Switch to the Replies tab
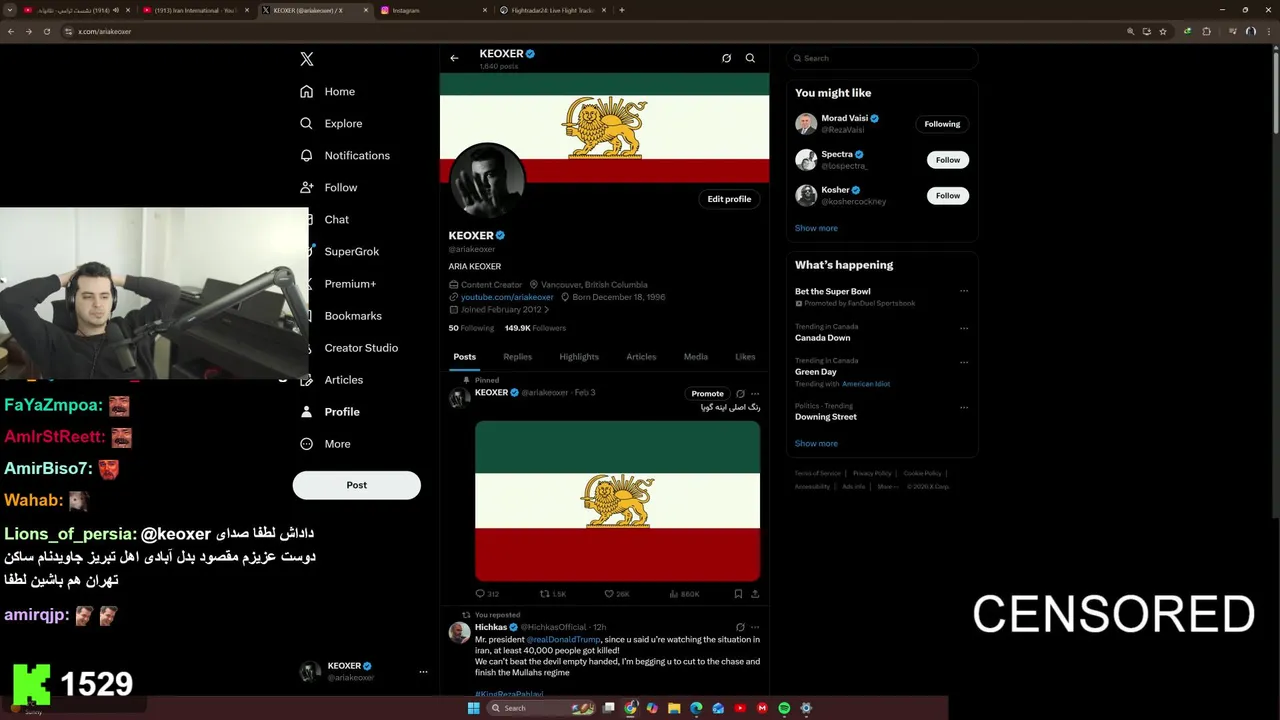The width and height of the screenshot is (1280, 720). (518, 357)
